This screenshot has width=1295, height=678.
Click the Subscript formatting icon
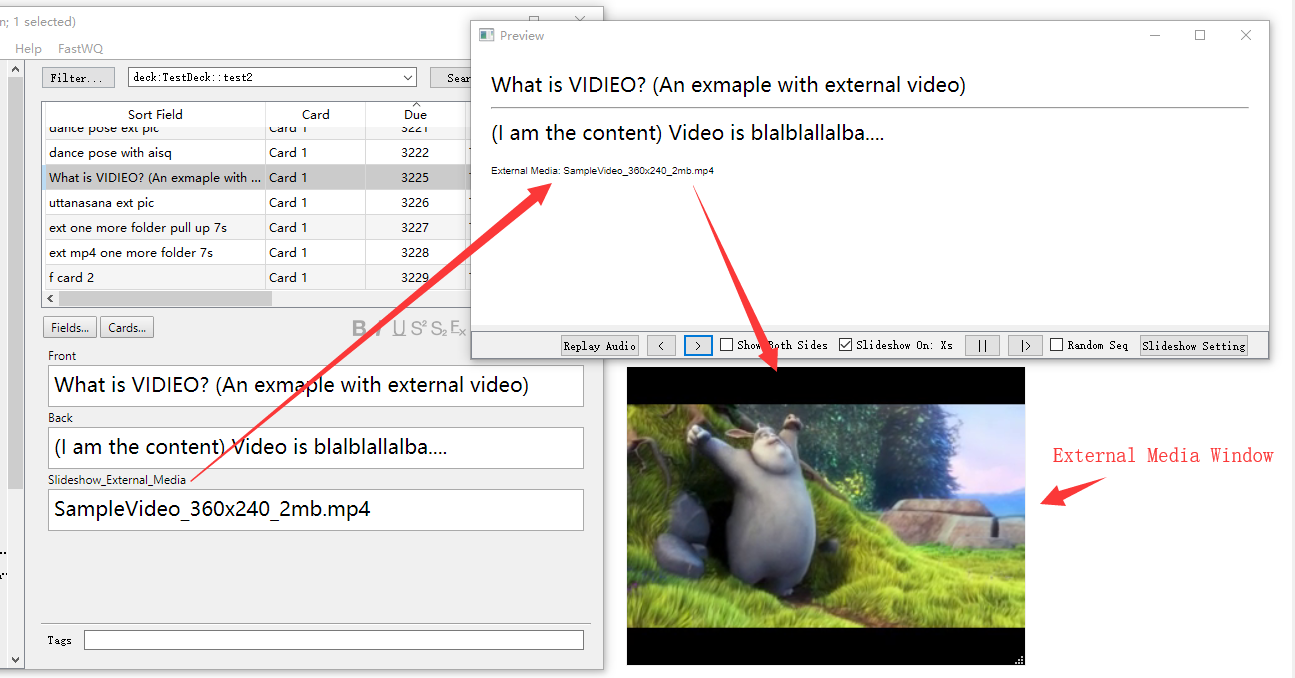click(438, 328)
